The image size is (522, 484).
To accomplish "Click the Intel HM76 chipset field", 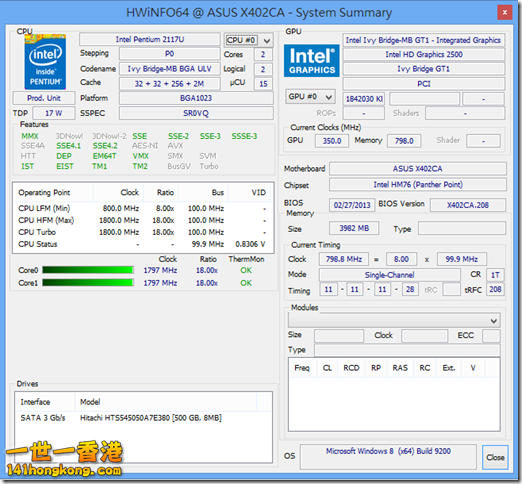I will (x=418, y=185).
